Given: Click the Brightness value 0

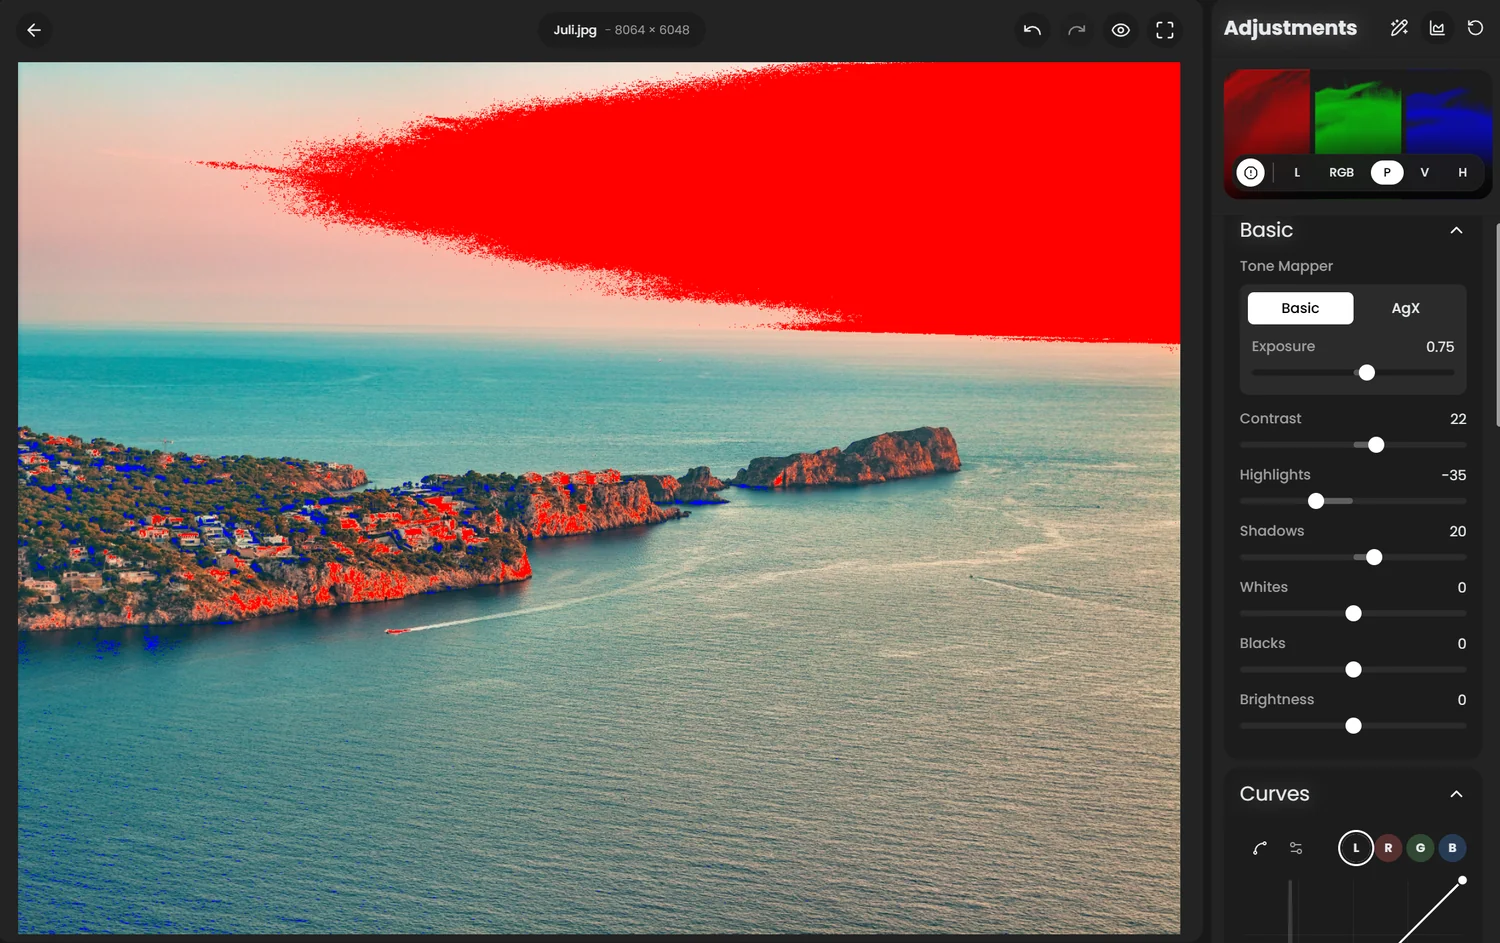Looking at the screenshot, I should [1462, 700].
